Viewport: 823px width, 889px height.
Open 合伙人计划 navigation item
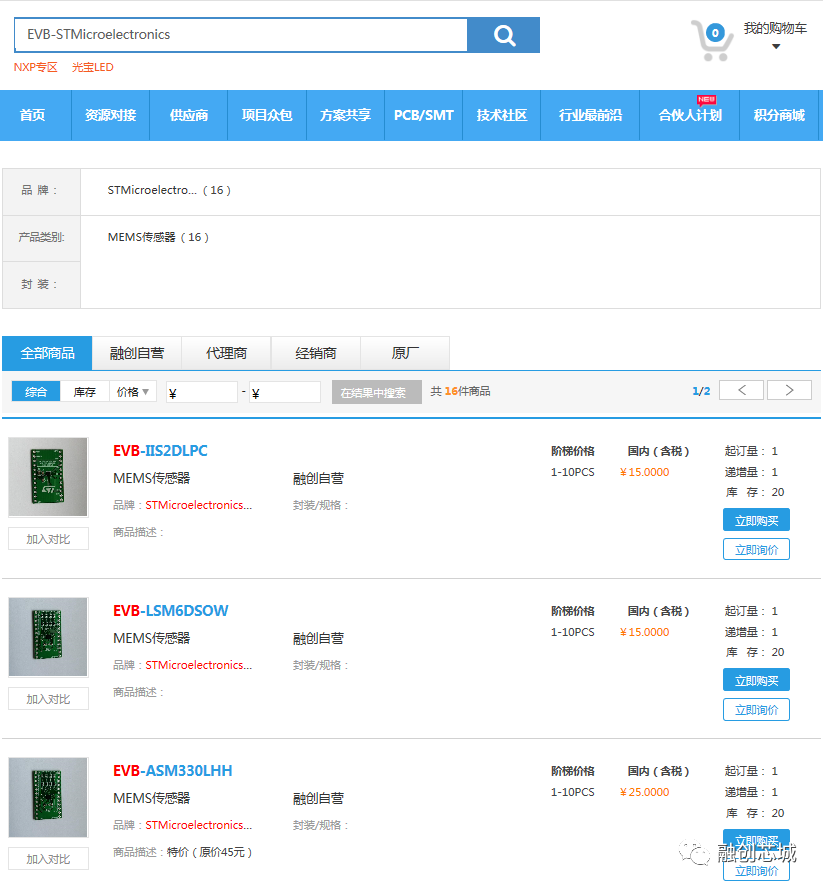[x=690, y=115]
